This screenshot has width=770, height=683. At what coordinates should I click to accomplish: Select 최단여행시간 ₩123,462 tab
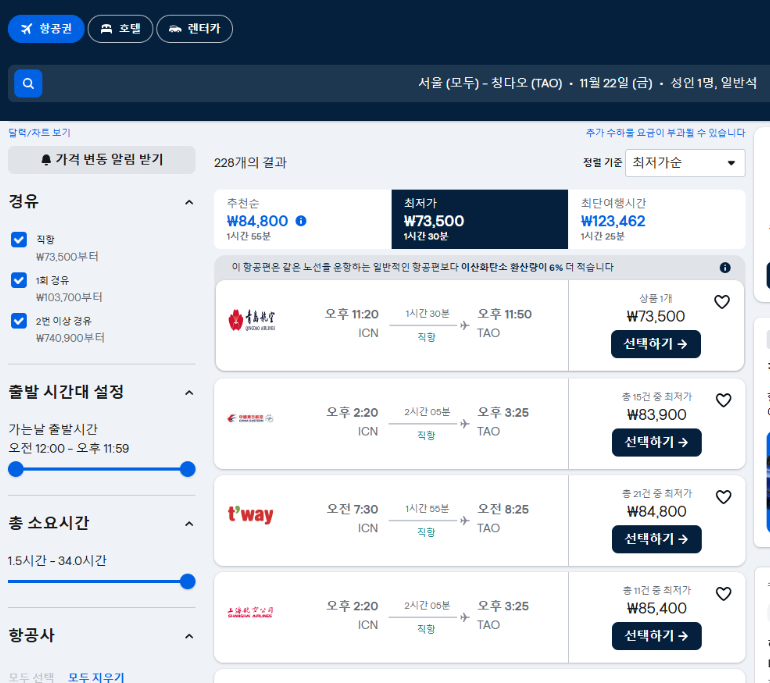point(657,219)
